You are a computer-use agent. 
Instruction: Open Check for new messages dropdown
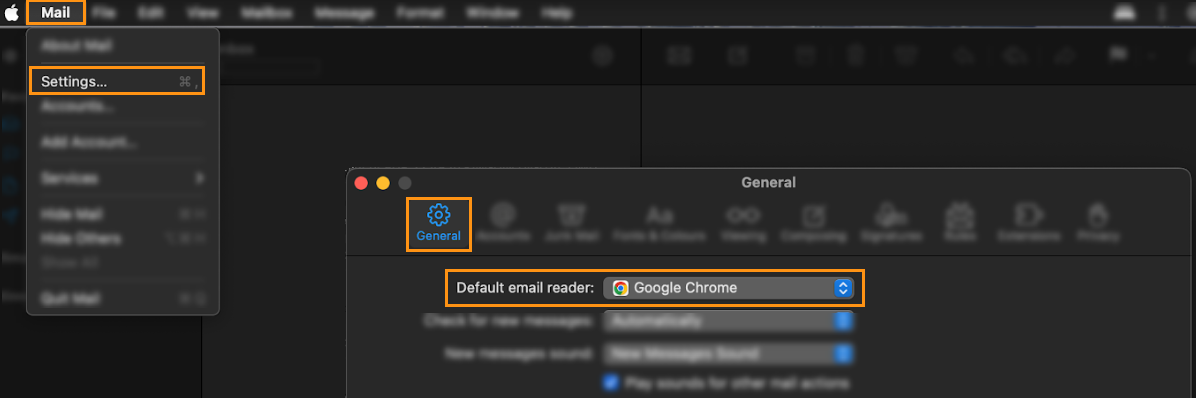tap(728, 321)
